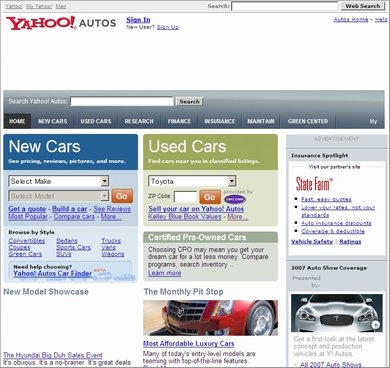The image size is (390, 368).
Task: Browse Sedans style link
Action: point(67,241)
